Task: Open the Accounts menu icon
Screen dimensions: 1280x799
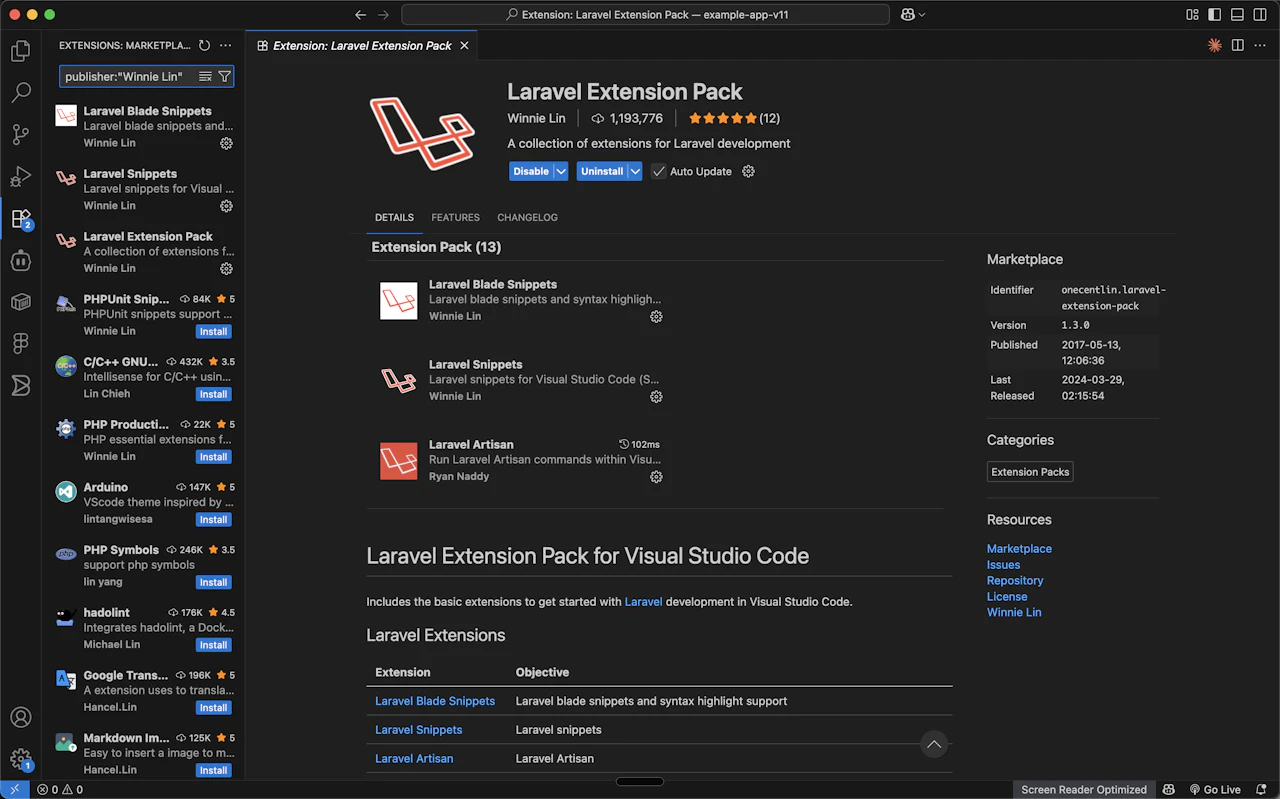Action: tap(21, 717)
